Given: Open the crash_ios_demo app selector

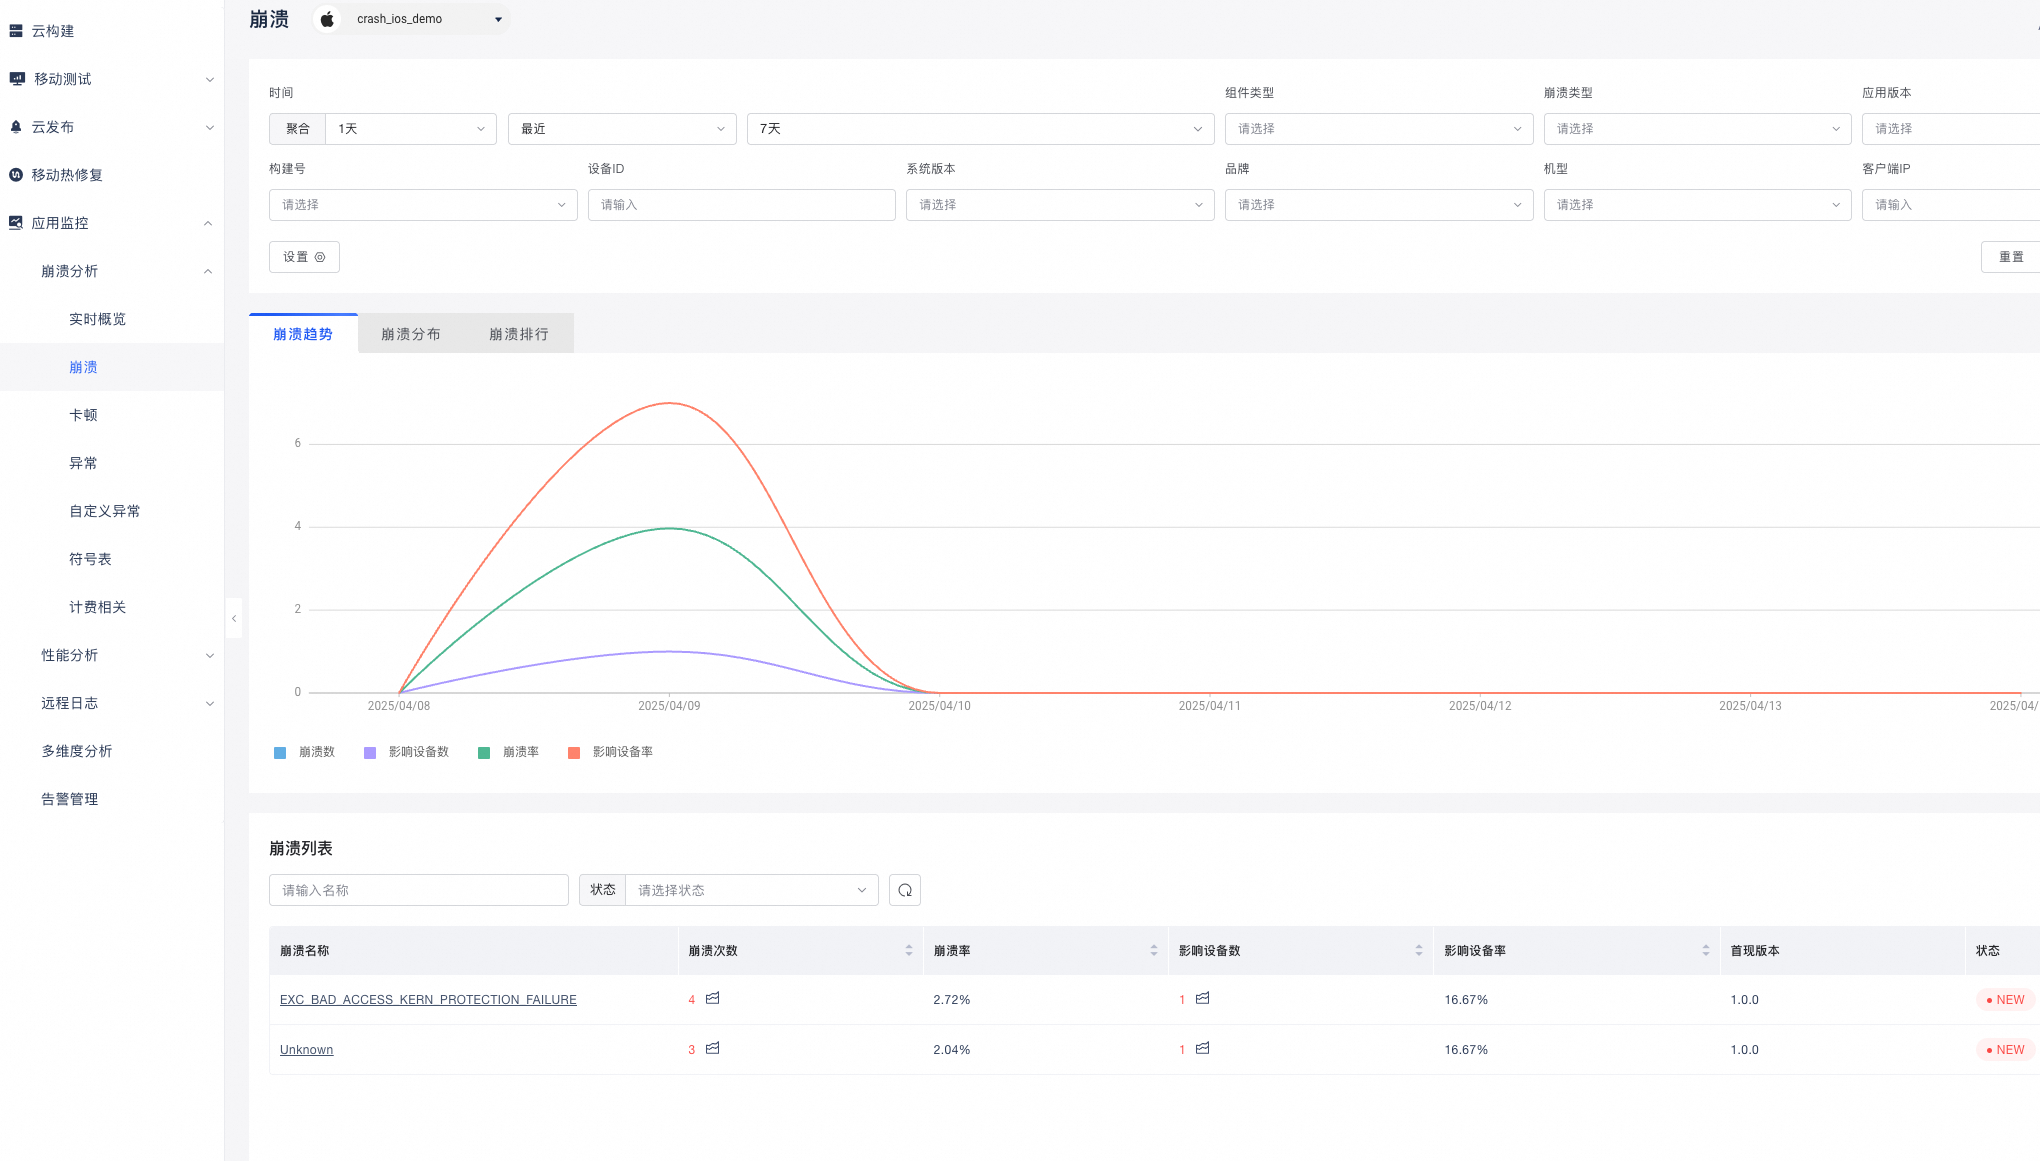Looking at the screenshot, I should point(412,19).
